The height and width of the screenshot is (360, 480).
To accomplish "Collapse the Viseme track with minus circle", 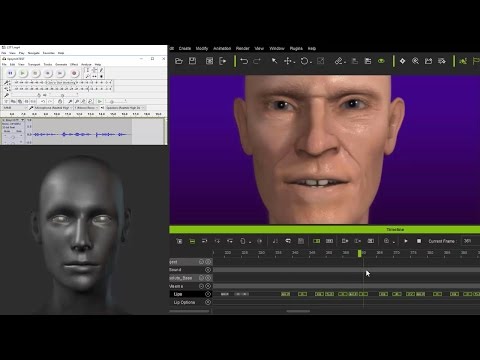I will point(201,286).
